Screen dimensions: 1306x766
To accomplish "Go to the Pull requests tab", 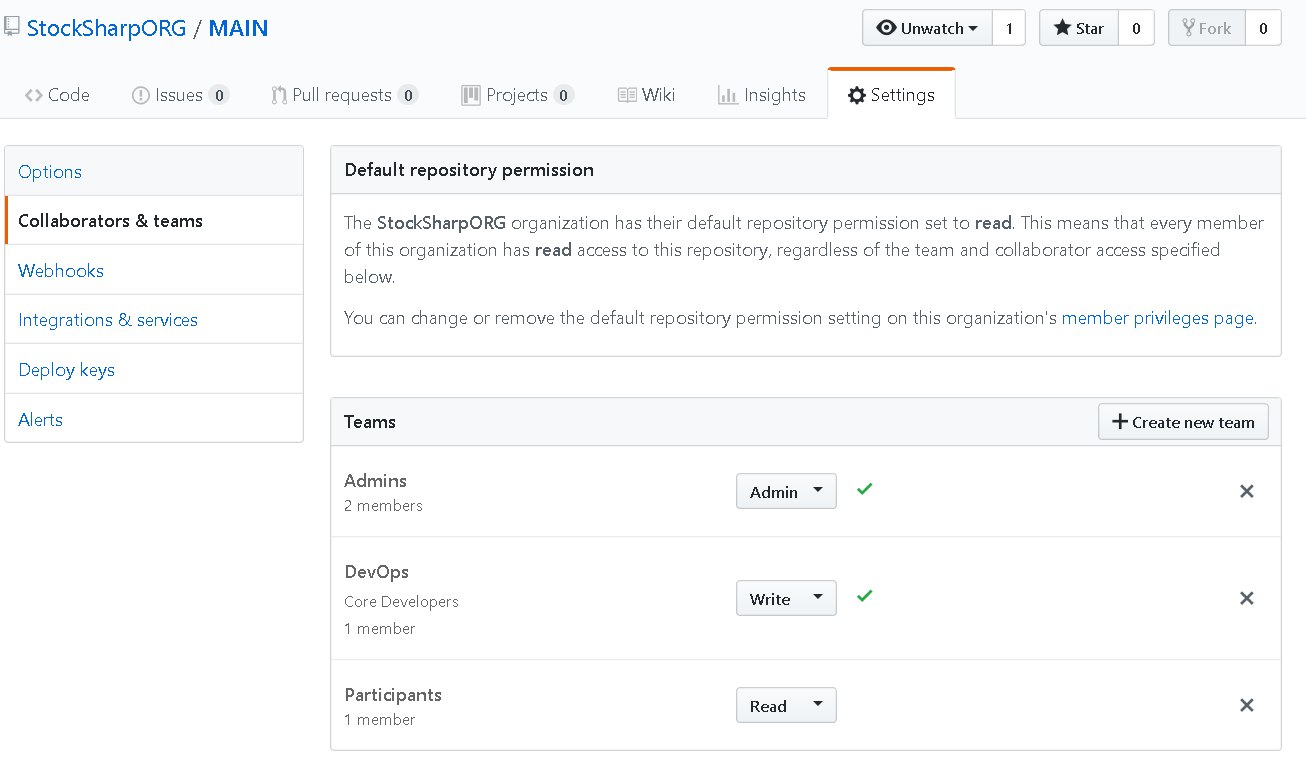I will (x=344, y=95).
